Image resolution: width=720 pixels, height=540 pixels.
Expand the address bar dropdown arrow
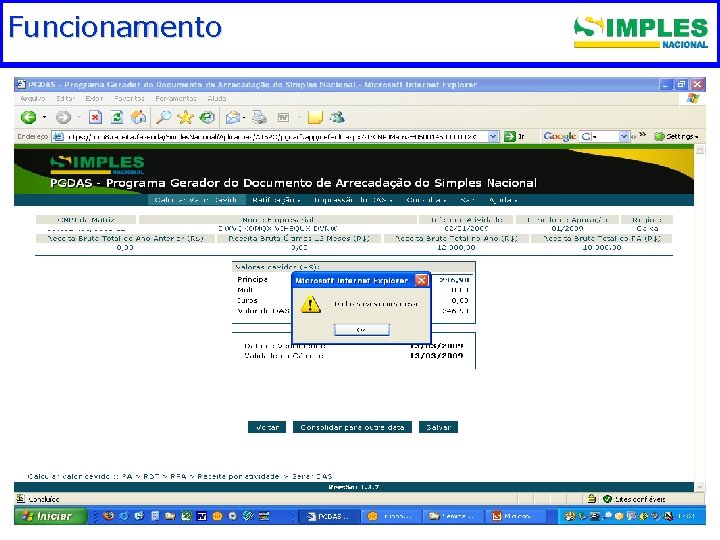pos(493,136)
